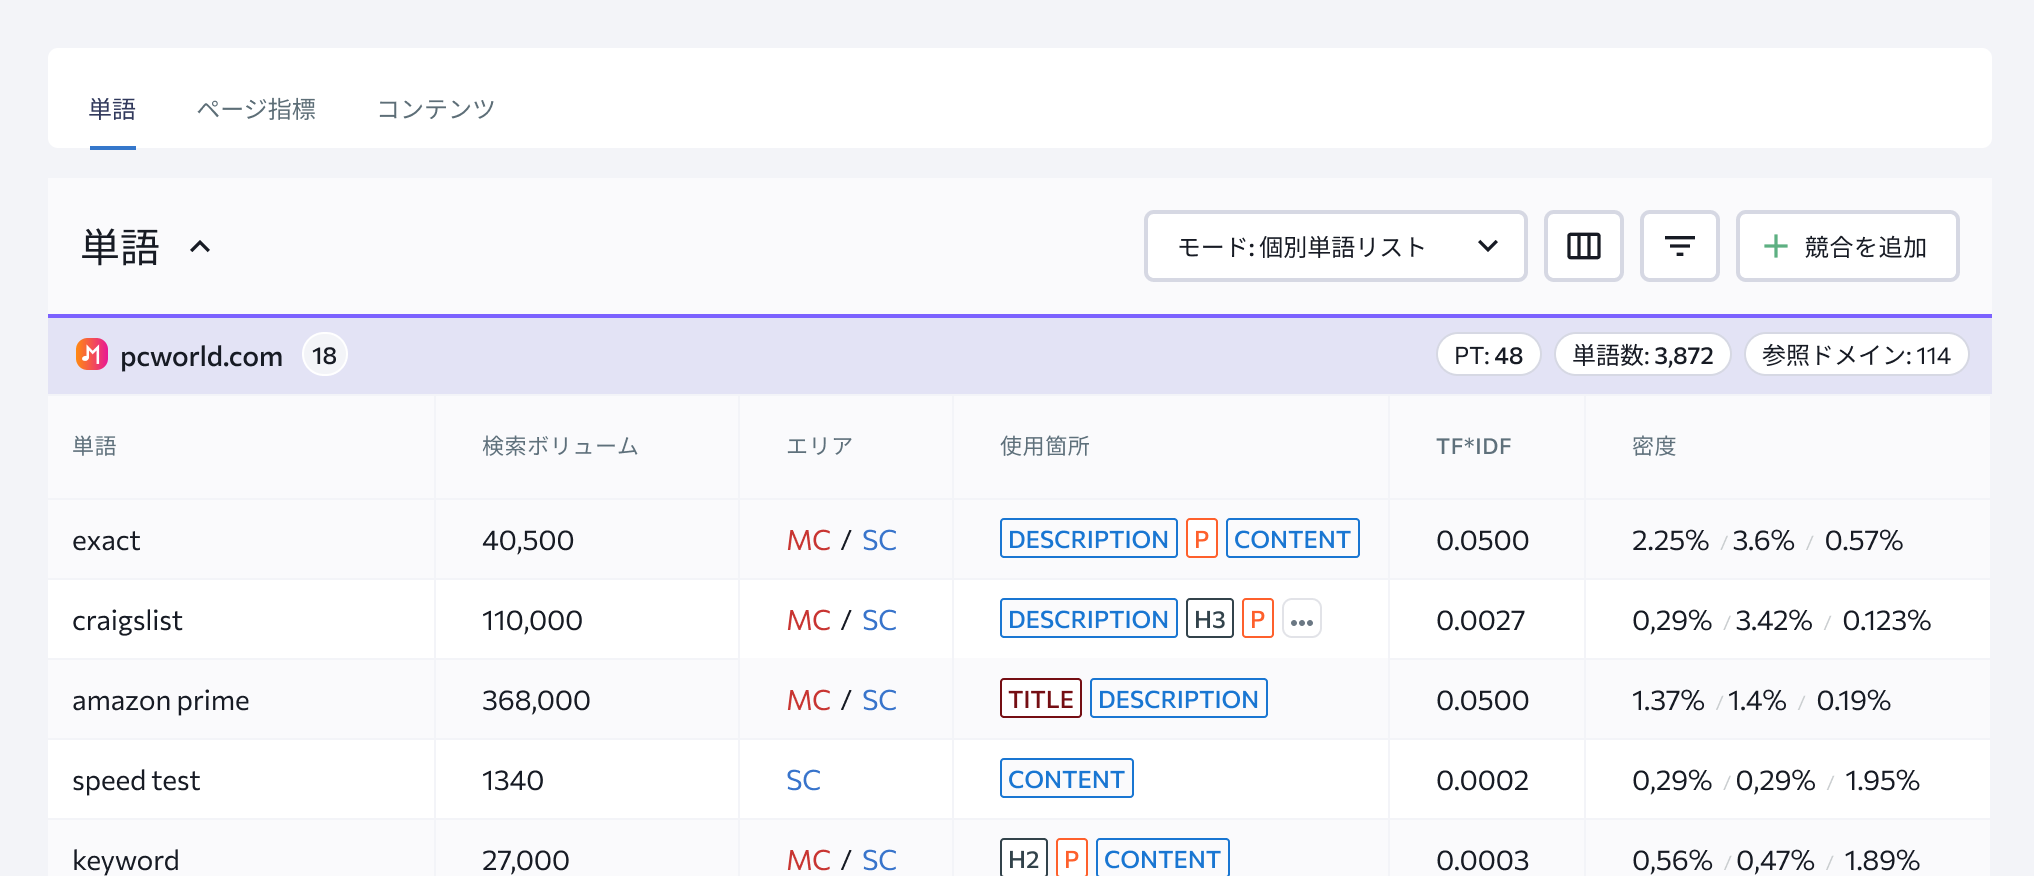Switch to the コンテンツ tab
This screenshot has height=876, width=2034.
[x=436, y=109]
